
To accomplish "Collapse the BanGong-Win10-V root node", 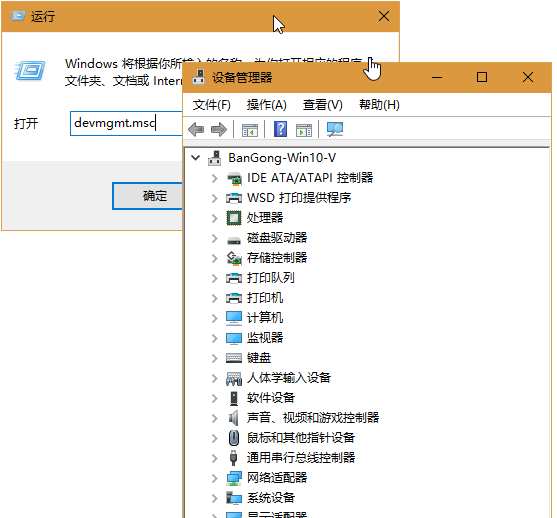I will pos(195,157).
